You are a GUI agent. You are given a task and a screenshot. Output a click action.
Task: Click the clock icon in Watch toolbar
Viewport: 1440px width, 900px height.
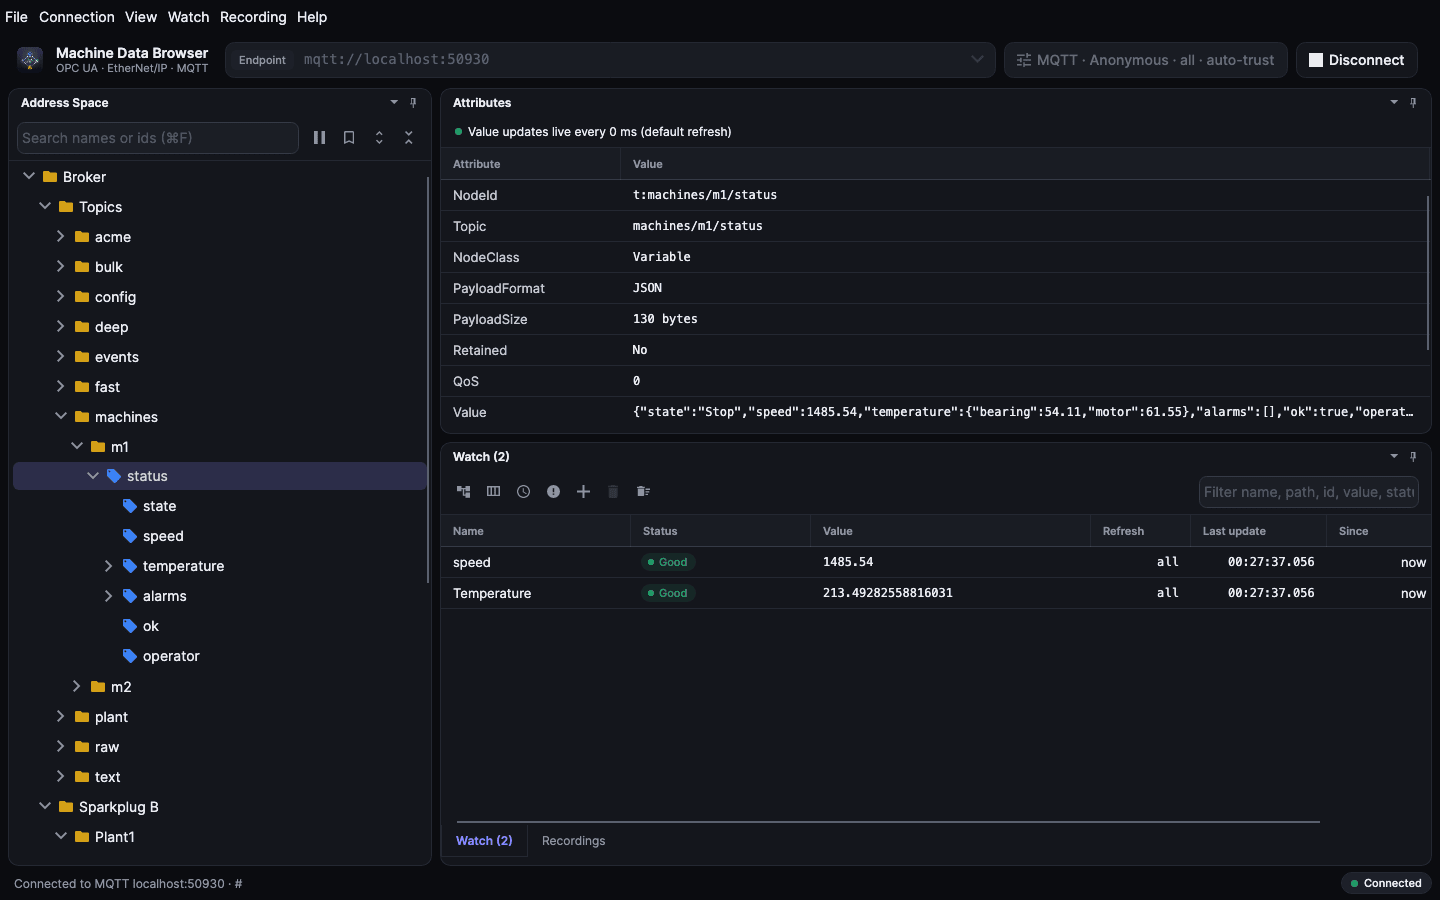click(x=523, y=491)
